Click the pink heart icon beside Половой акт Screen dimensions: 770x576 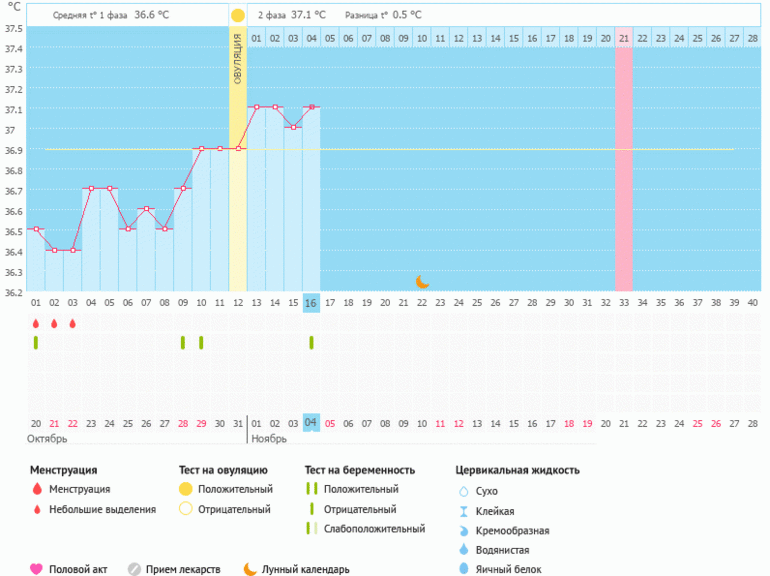click(37, 569)
